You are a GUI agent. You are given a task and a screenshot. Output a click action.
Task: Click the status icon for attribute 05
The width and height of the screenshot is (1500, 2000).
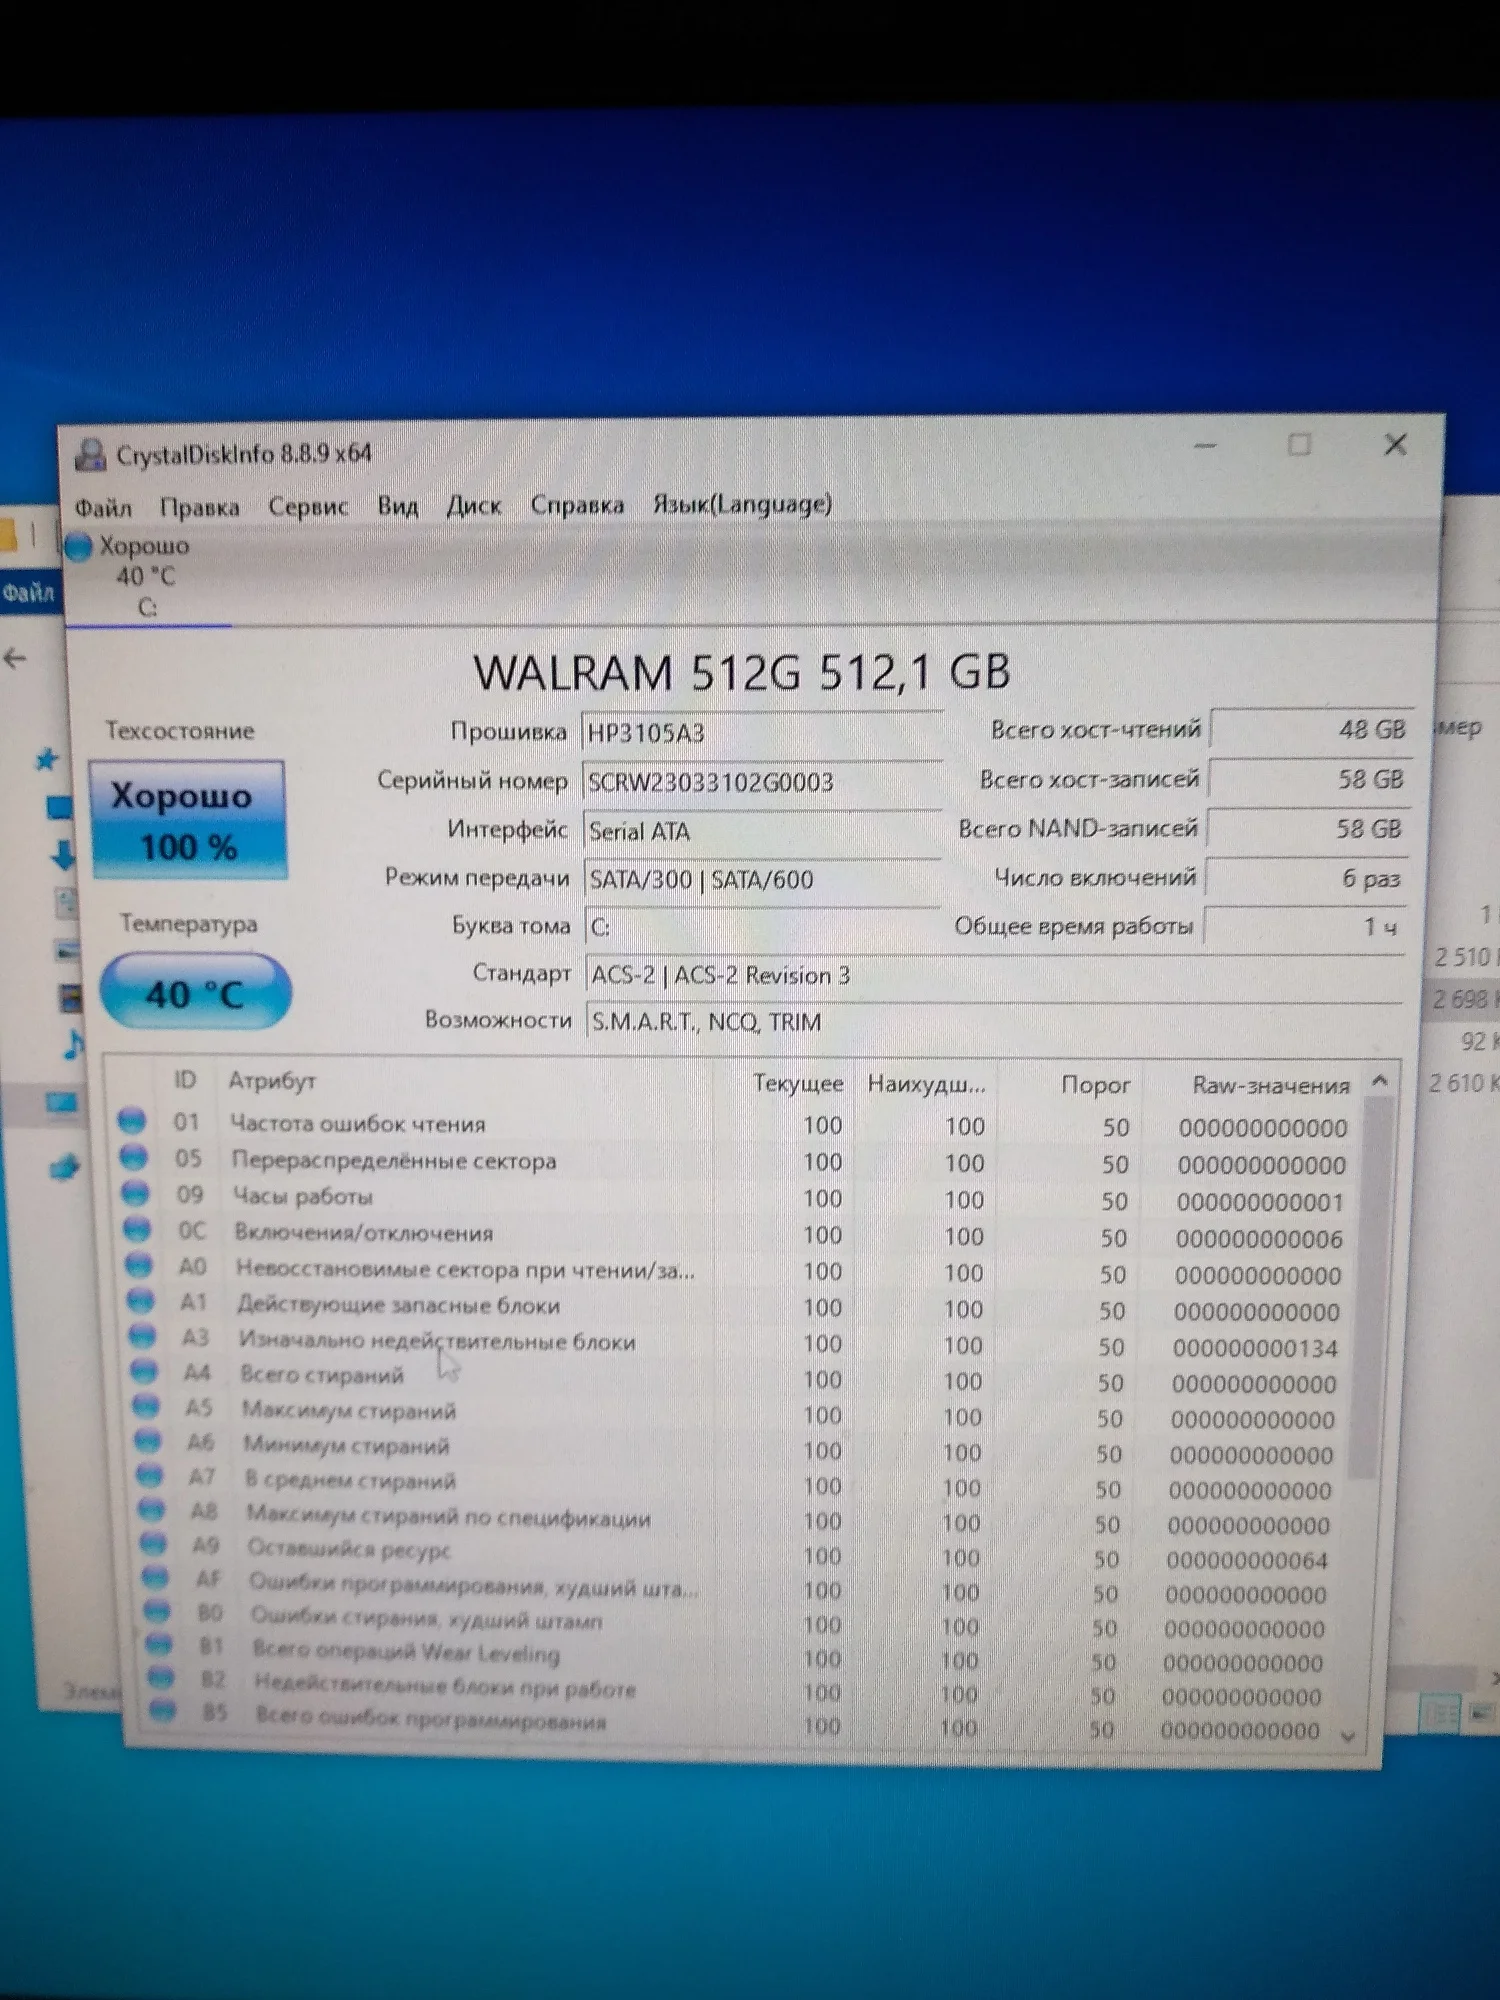tap(134, 1157)
